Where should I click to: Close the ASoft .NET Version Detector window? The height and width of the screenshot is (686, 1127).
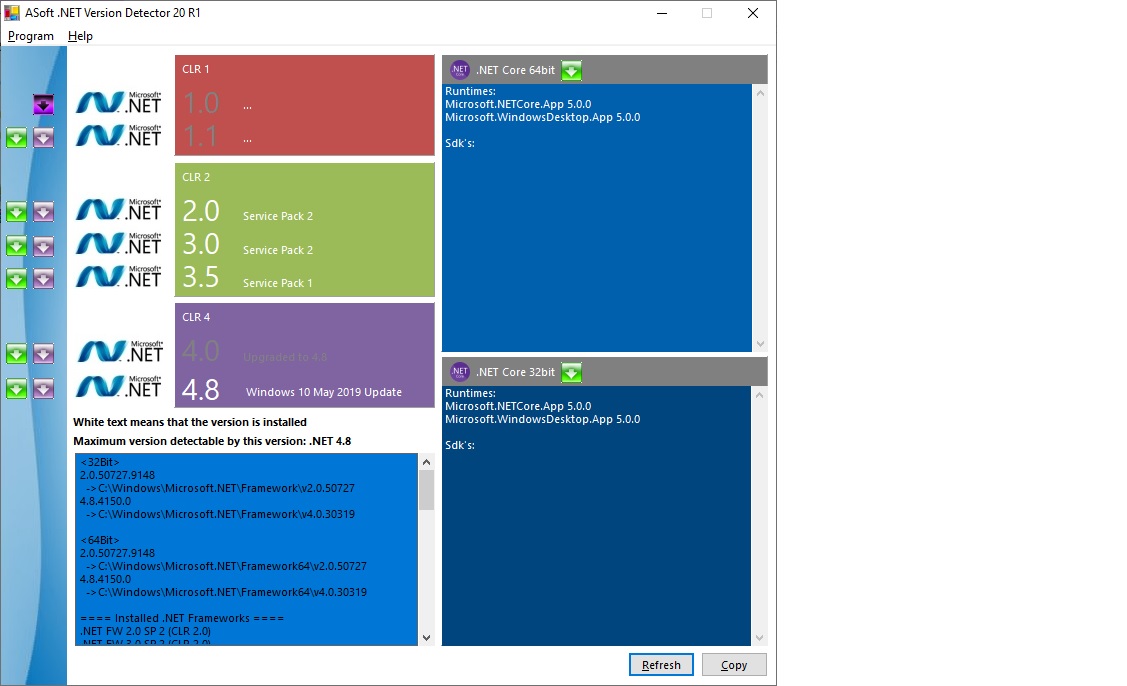pyautogui.click(x=753, y=13)
